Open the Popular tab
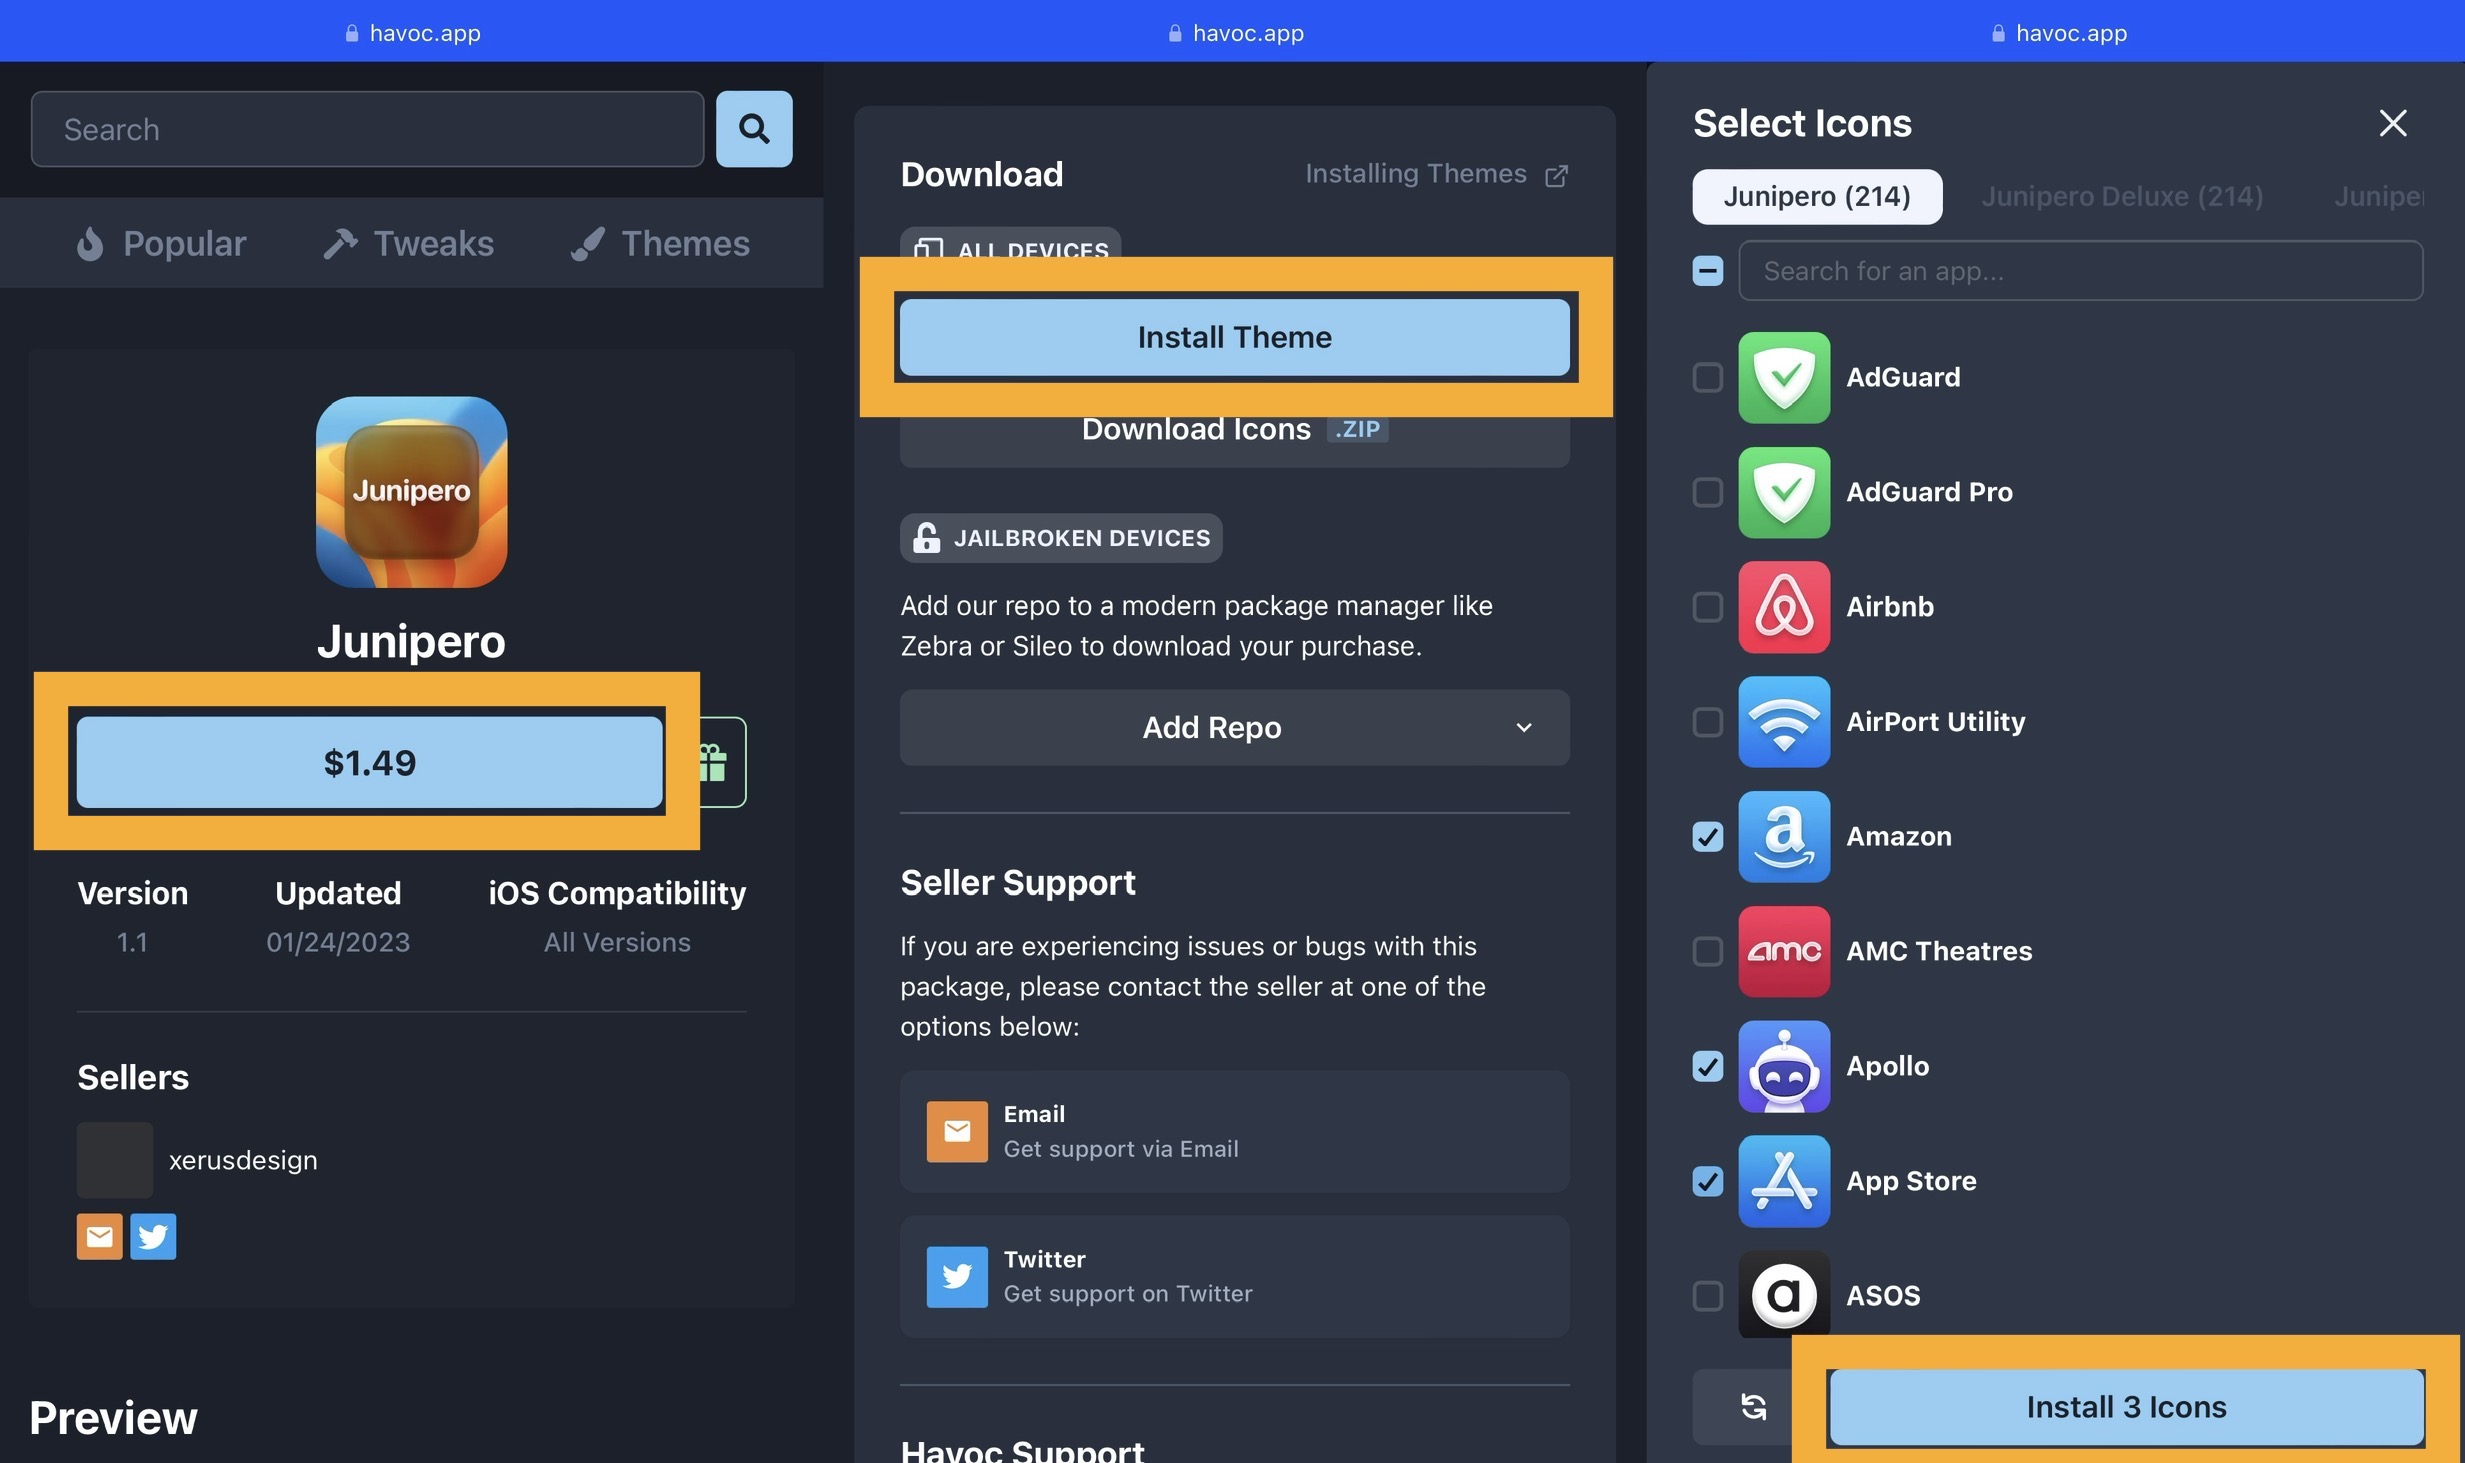2465x1463 pixels. point(161,243)
